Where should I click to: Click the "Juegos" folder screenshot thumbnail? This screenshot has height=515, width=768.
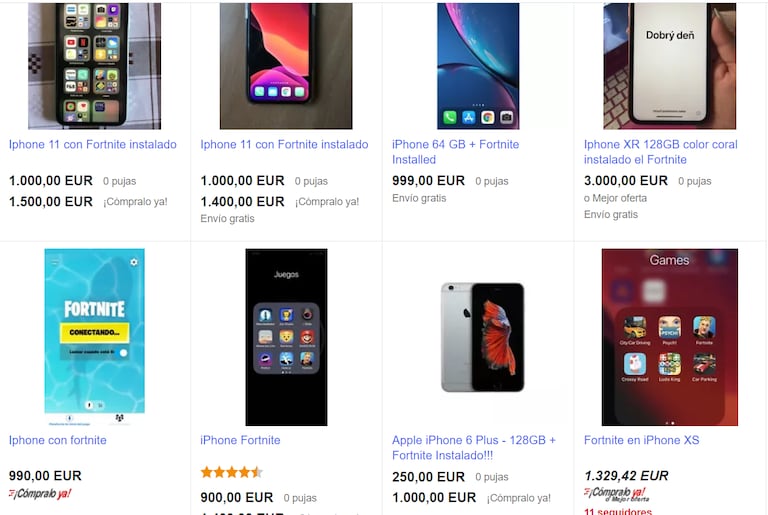tap(286, 337)
